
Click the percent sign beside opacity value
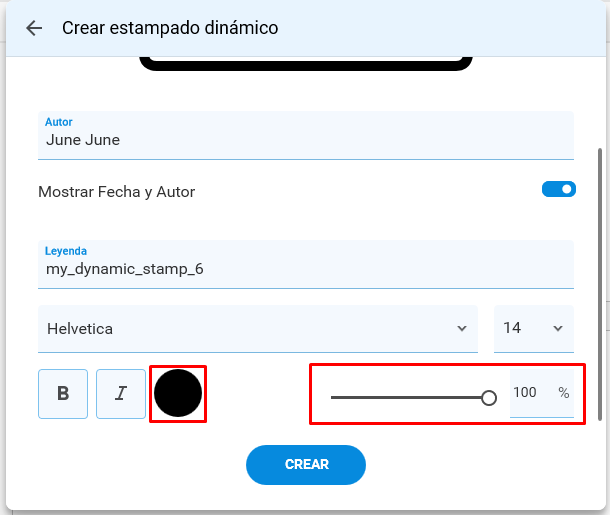pos(564,392)
